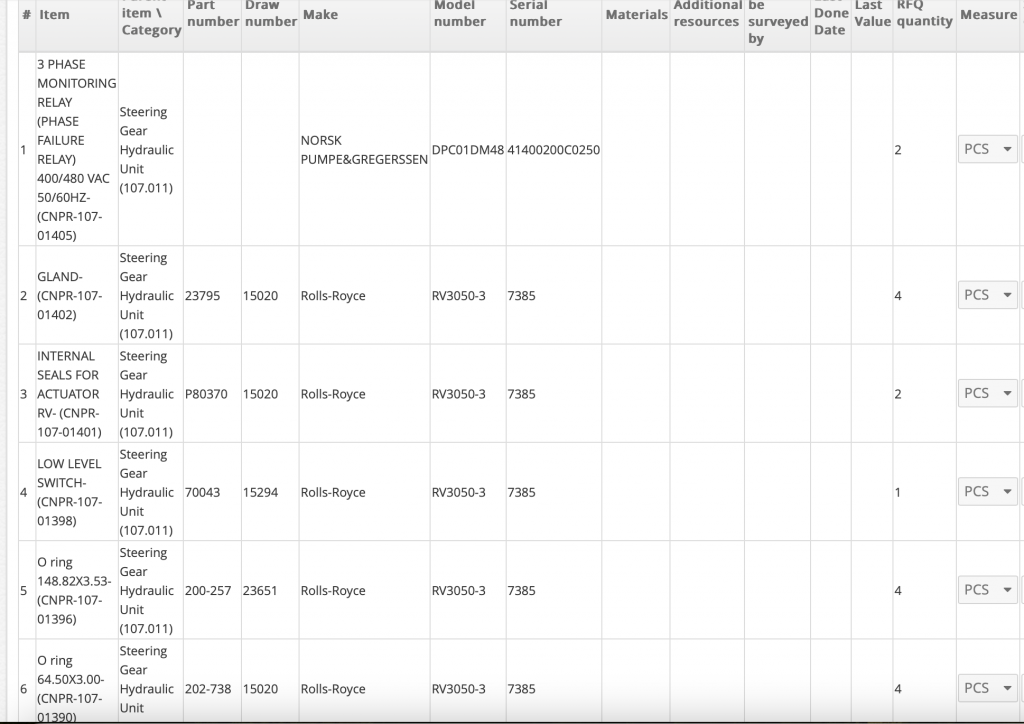Select the Model number column header

point(459,13)
